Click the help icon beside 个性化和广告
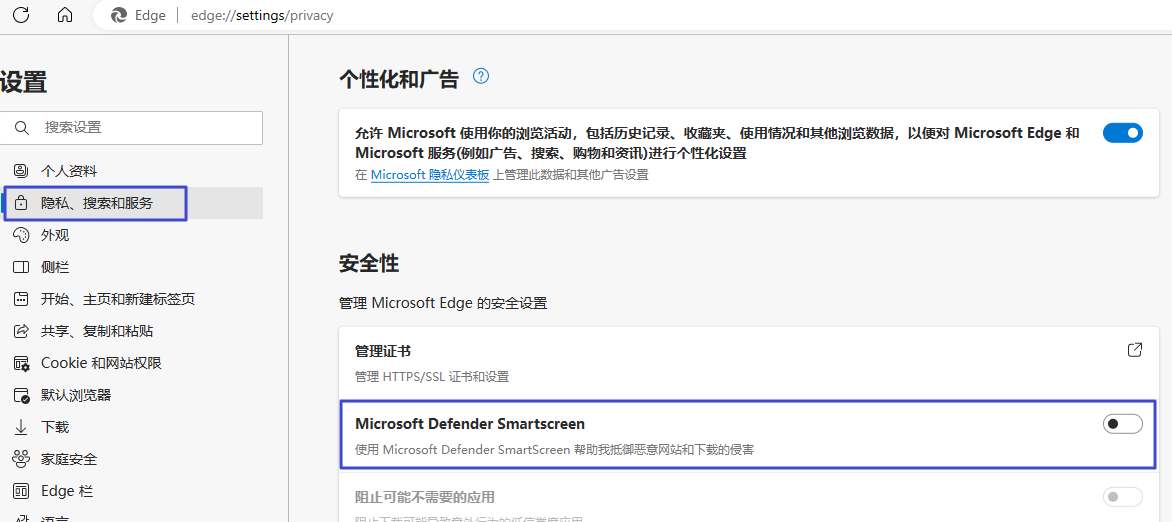 tap(481, 77)
